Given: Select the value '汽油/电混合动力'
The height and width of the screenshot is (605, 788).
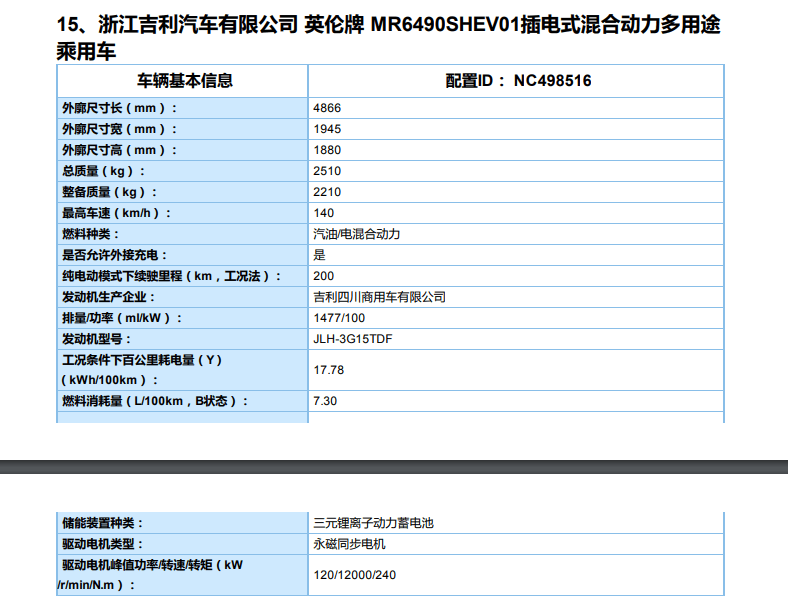Looking at the screenshot, I should tap(356, 234).
